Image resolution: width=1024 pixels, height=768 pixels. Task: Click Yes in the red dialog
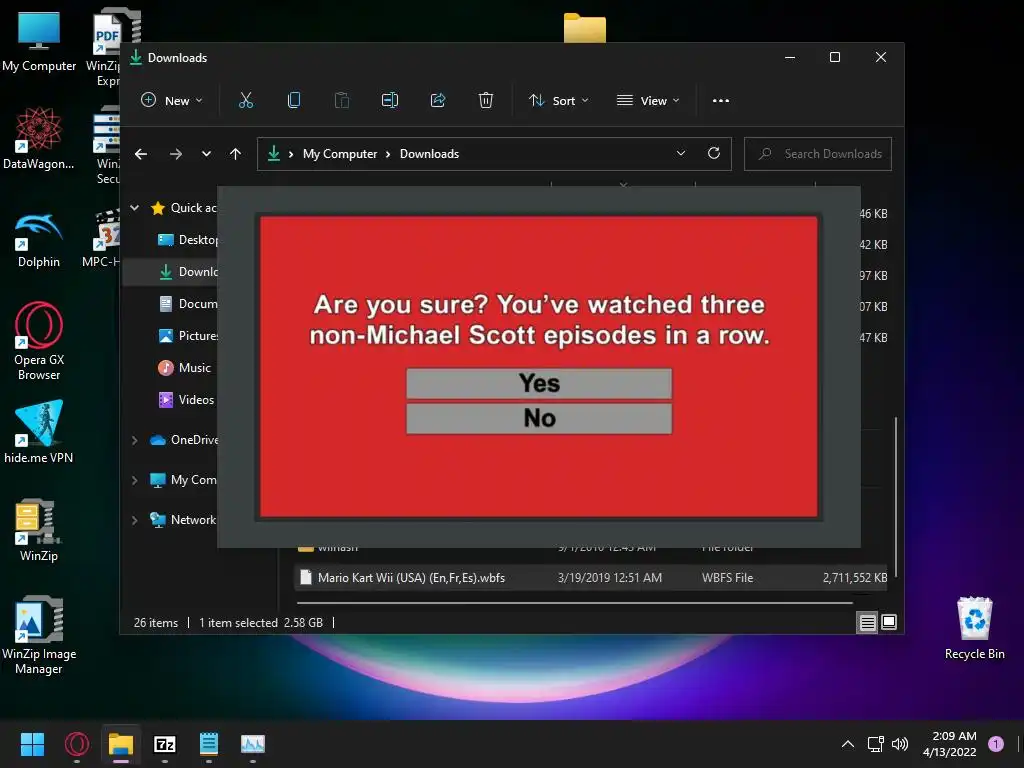click(x=539, y=383)
